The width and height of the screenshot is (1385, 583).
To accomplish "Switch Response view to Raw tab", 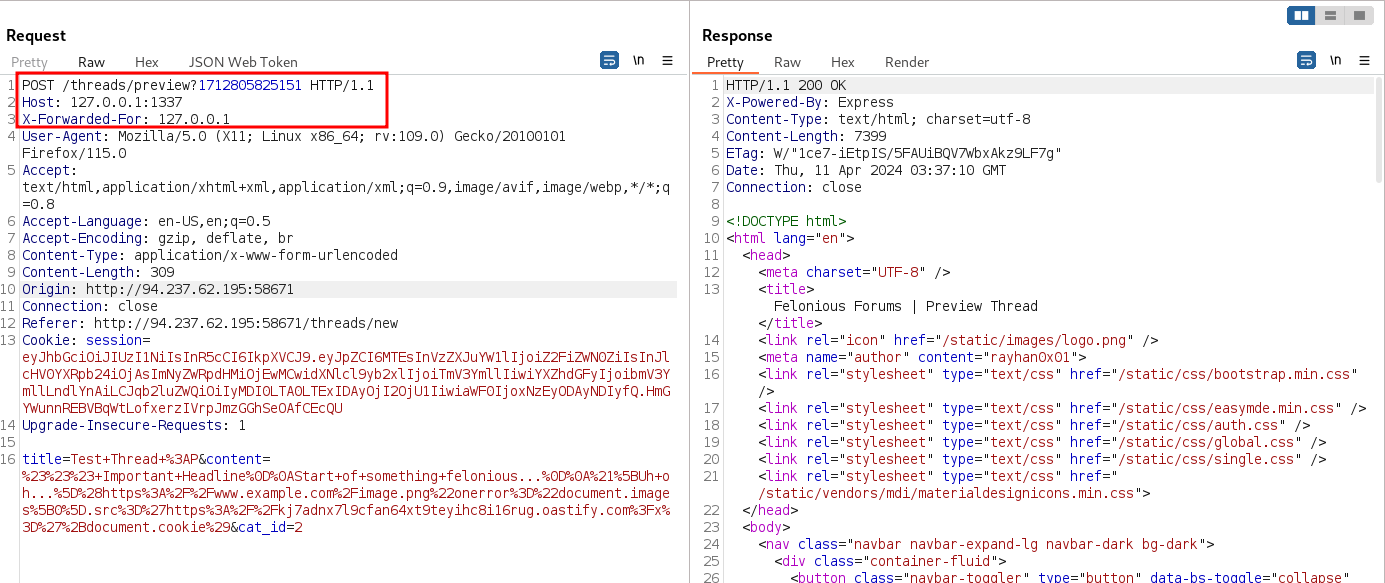I will click(787, 62).
